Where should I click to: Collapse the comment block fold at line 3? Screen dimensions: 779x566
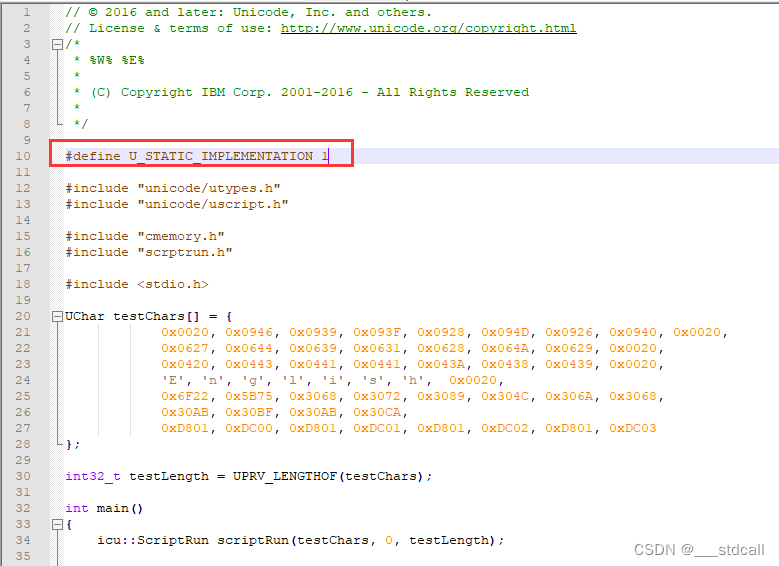tap(57, 45)
